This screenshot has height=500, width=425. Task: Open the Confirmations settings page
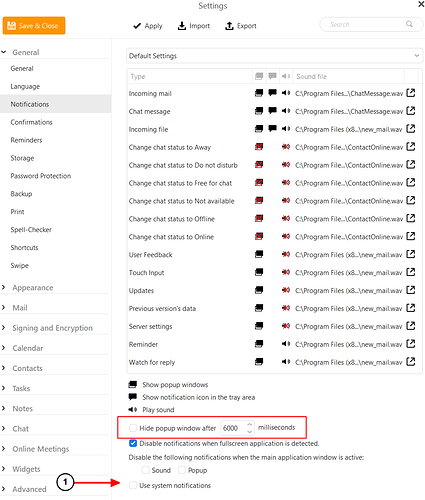[x=31, y=122]
